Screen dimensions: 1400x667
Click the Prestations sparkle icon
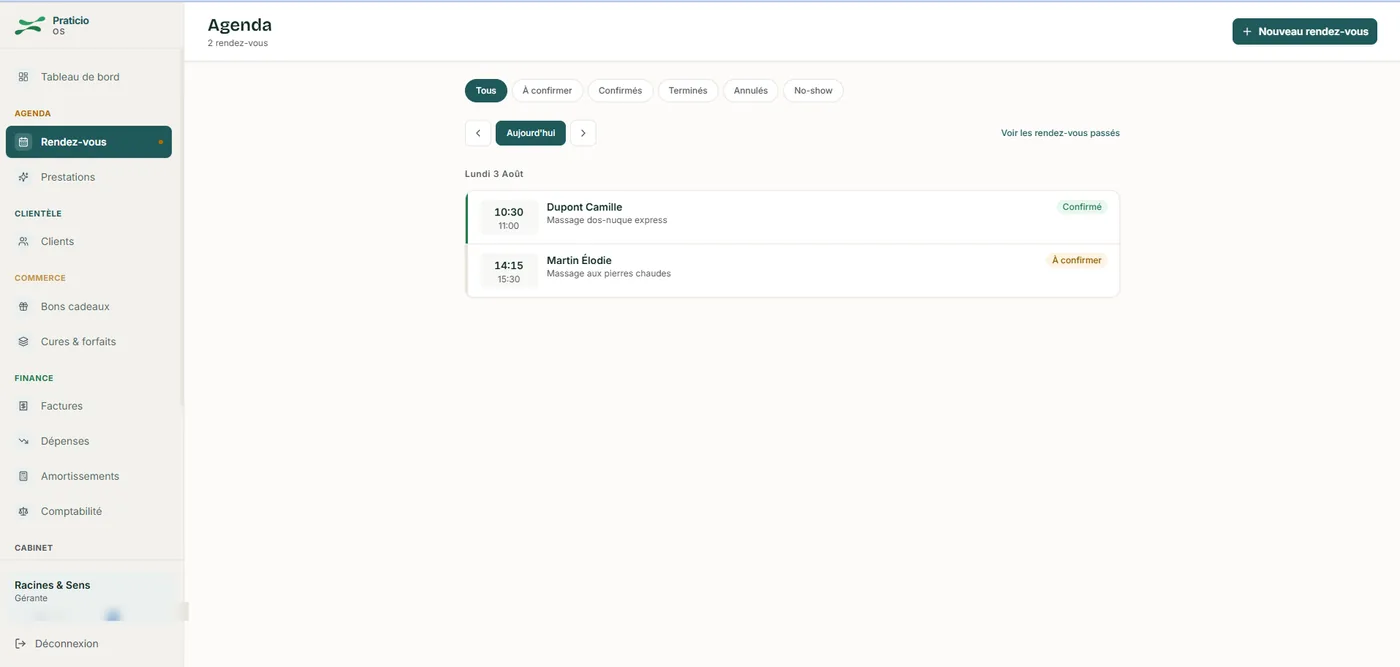(x=23, y=177)
